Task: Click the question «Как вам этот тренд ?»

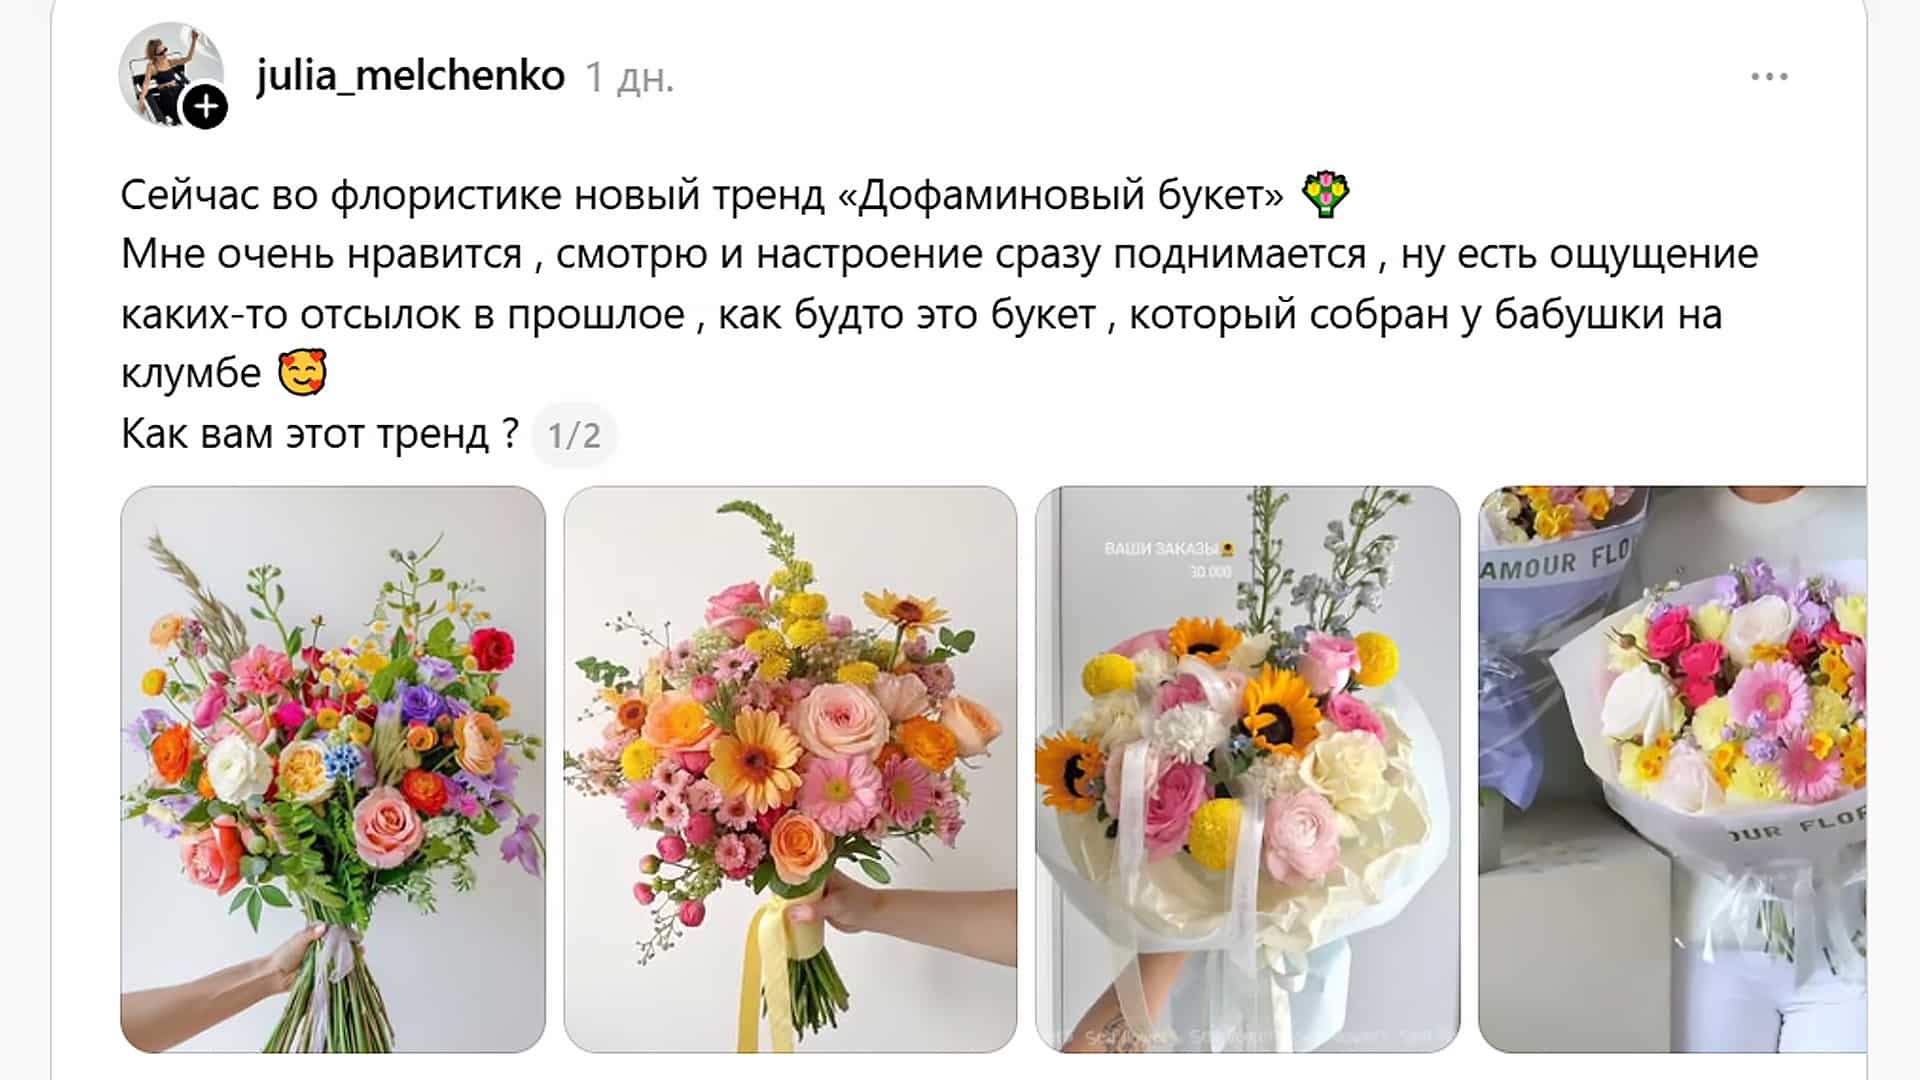Action: coord(320,434)
